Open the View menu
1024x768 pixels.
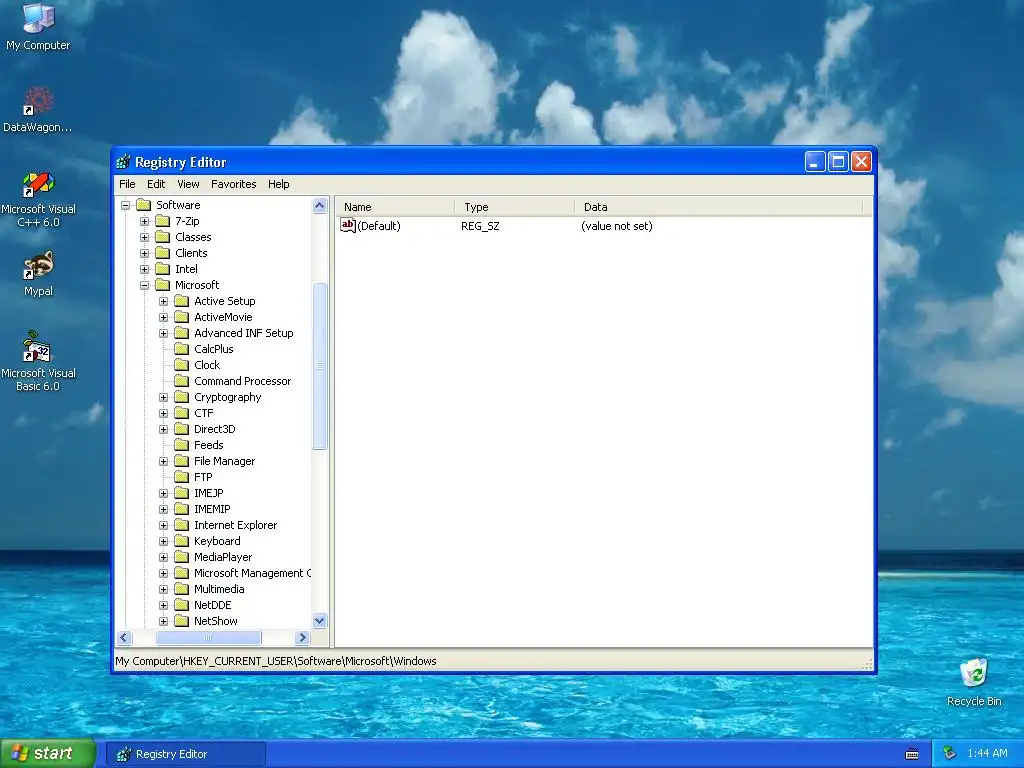pyautogui.click(x=188, y=184)
